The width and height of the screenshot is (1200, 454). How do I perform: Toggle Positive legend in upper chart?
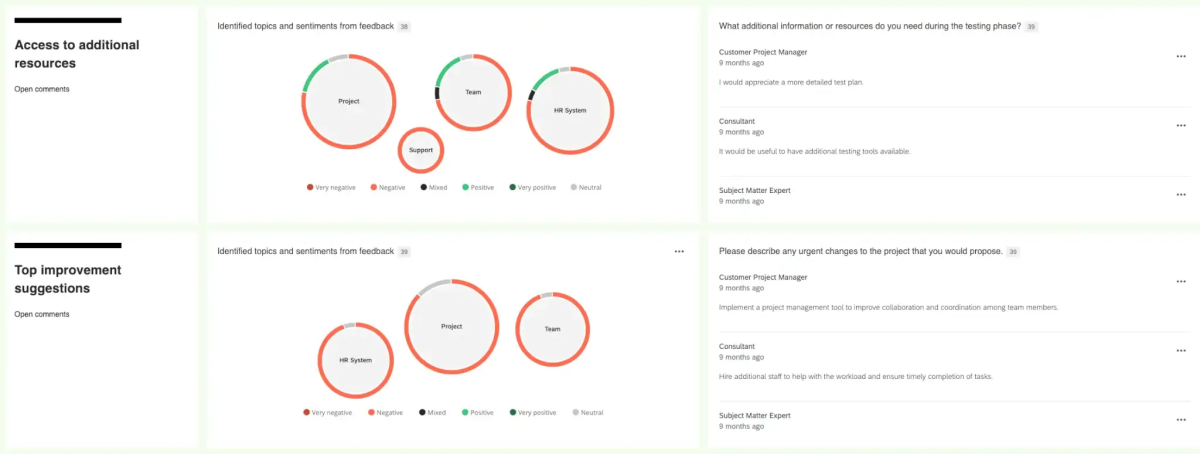tap(477, 187)
